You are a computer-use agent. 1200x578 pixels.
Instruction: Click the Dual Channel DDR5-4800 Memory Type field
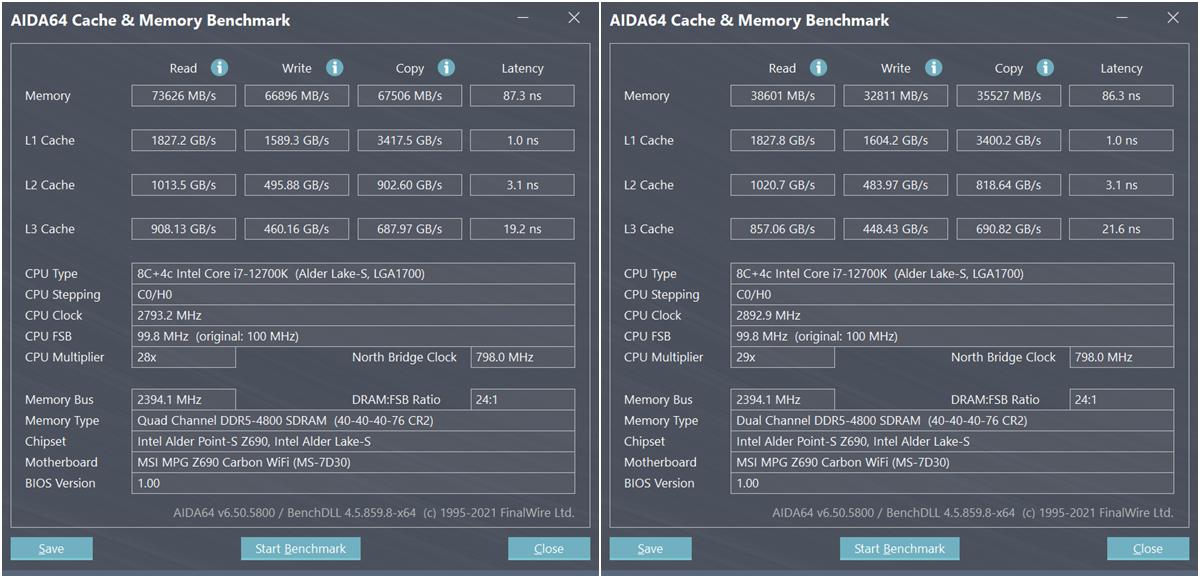pos(951,420)
